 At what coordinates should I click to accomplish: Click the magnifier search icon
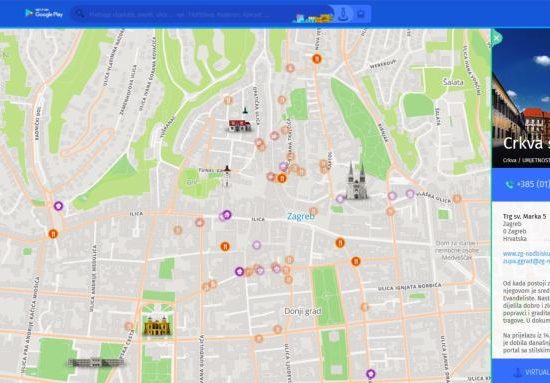pyautogui.click(x=80, y=14)
